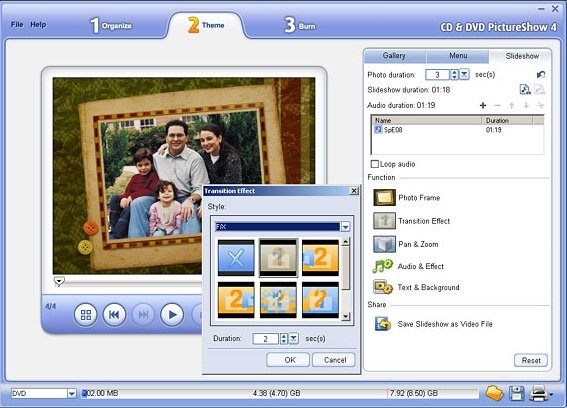Click the transition Duration value field
Image resolution: width=567 pixels, height=408 pixels.
pyautogui.click(x=266, y=339)
